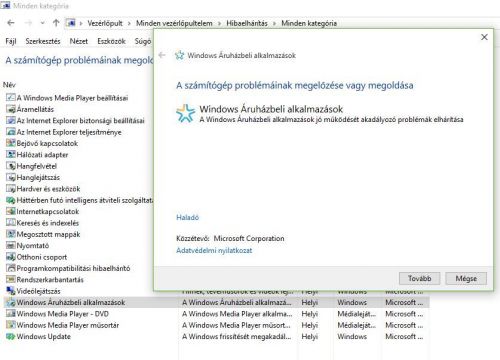Click the Hálózati adapter icon

[11, 154]
